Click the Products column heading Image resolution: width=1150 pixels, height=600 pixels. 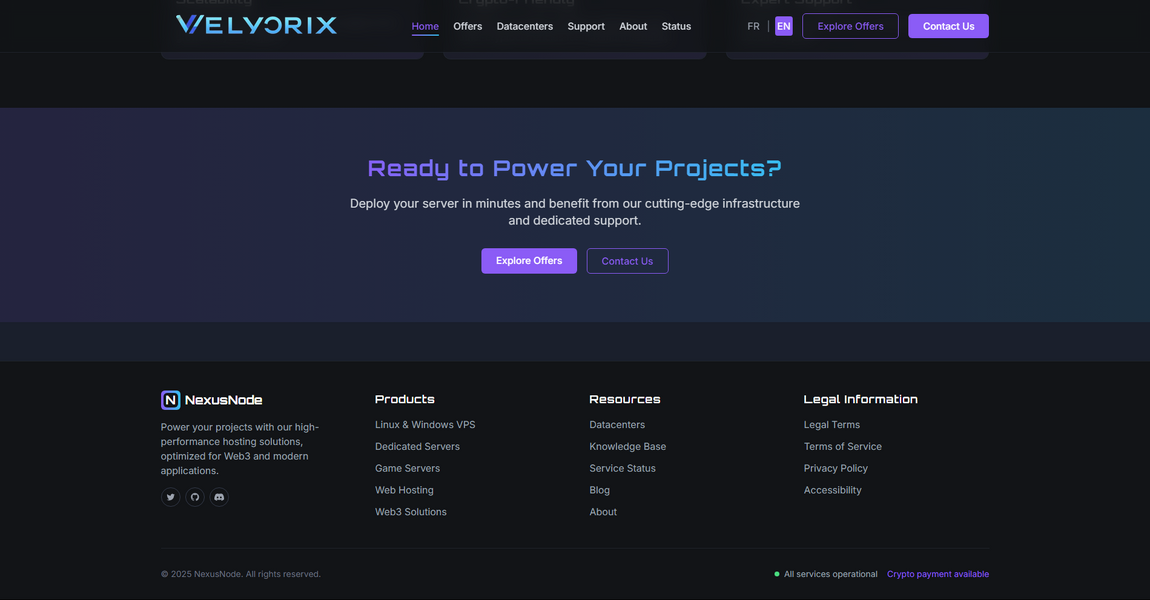405,399
